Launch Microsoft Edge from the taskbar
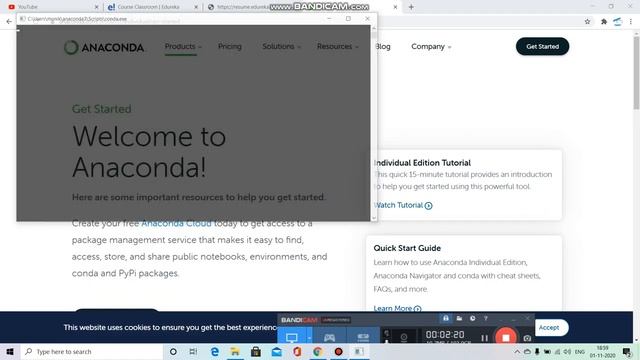The image size is (640, 360). pyautogui.click(x=214, y=351)
